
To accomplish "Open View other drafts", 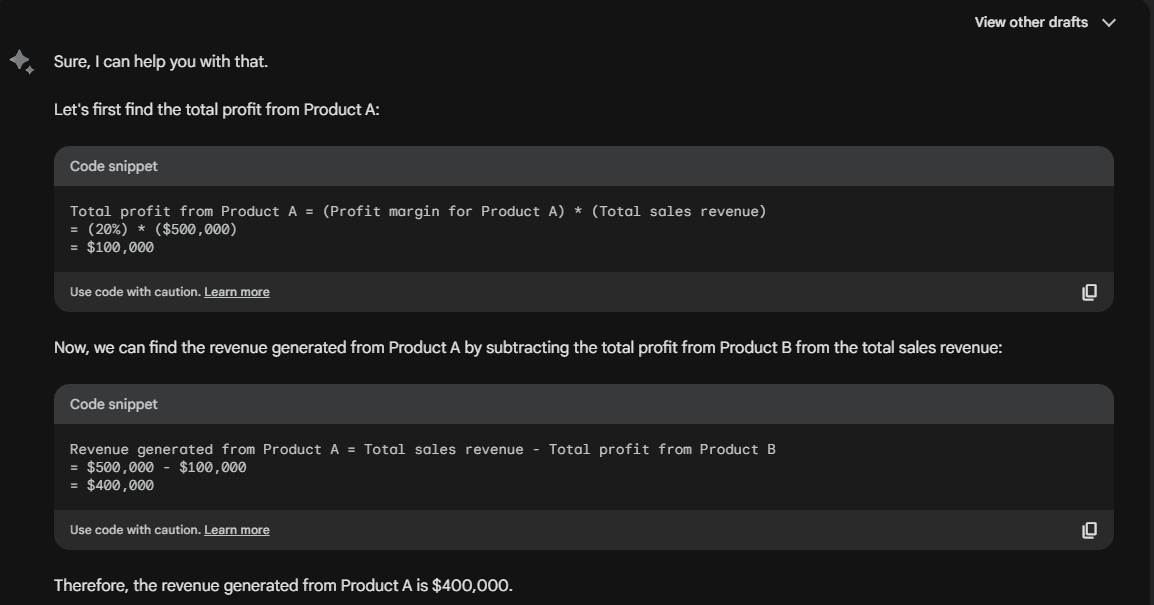I will tap(1031, 22).
